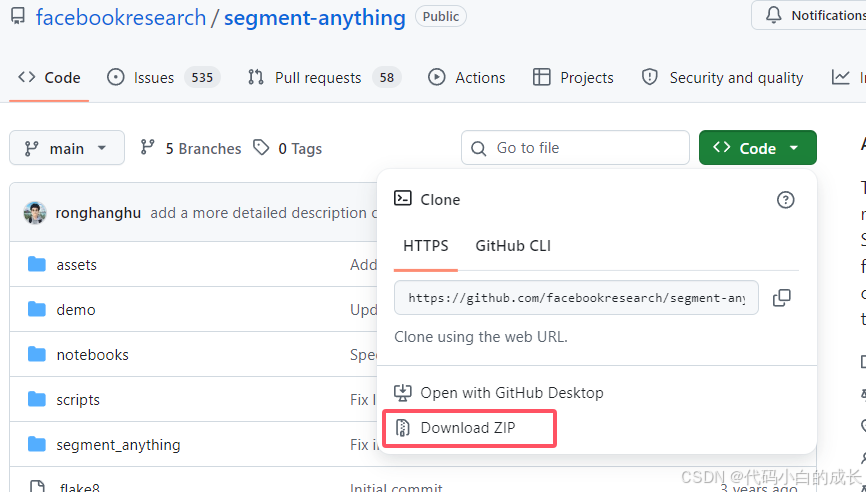Go to the Actions tab
This screenshot has height=492, width=866.
(x=467, y=77)
